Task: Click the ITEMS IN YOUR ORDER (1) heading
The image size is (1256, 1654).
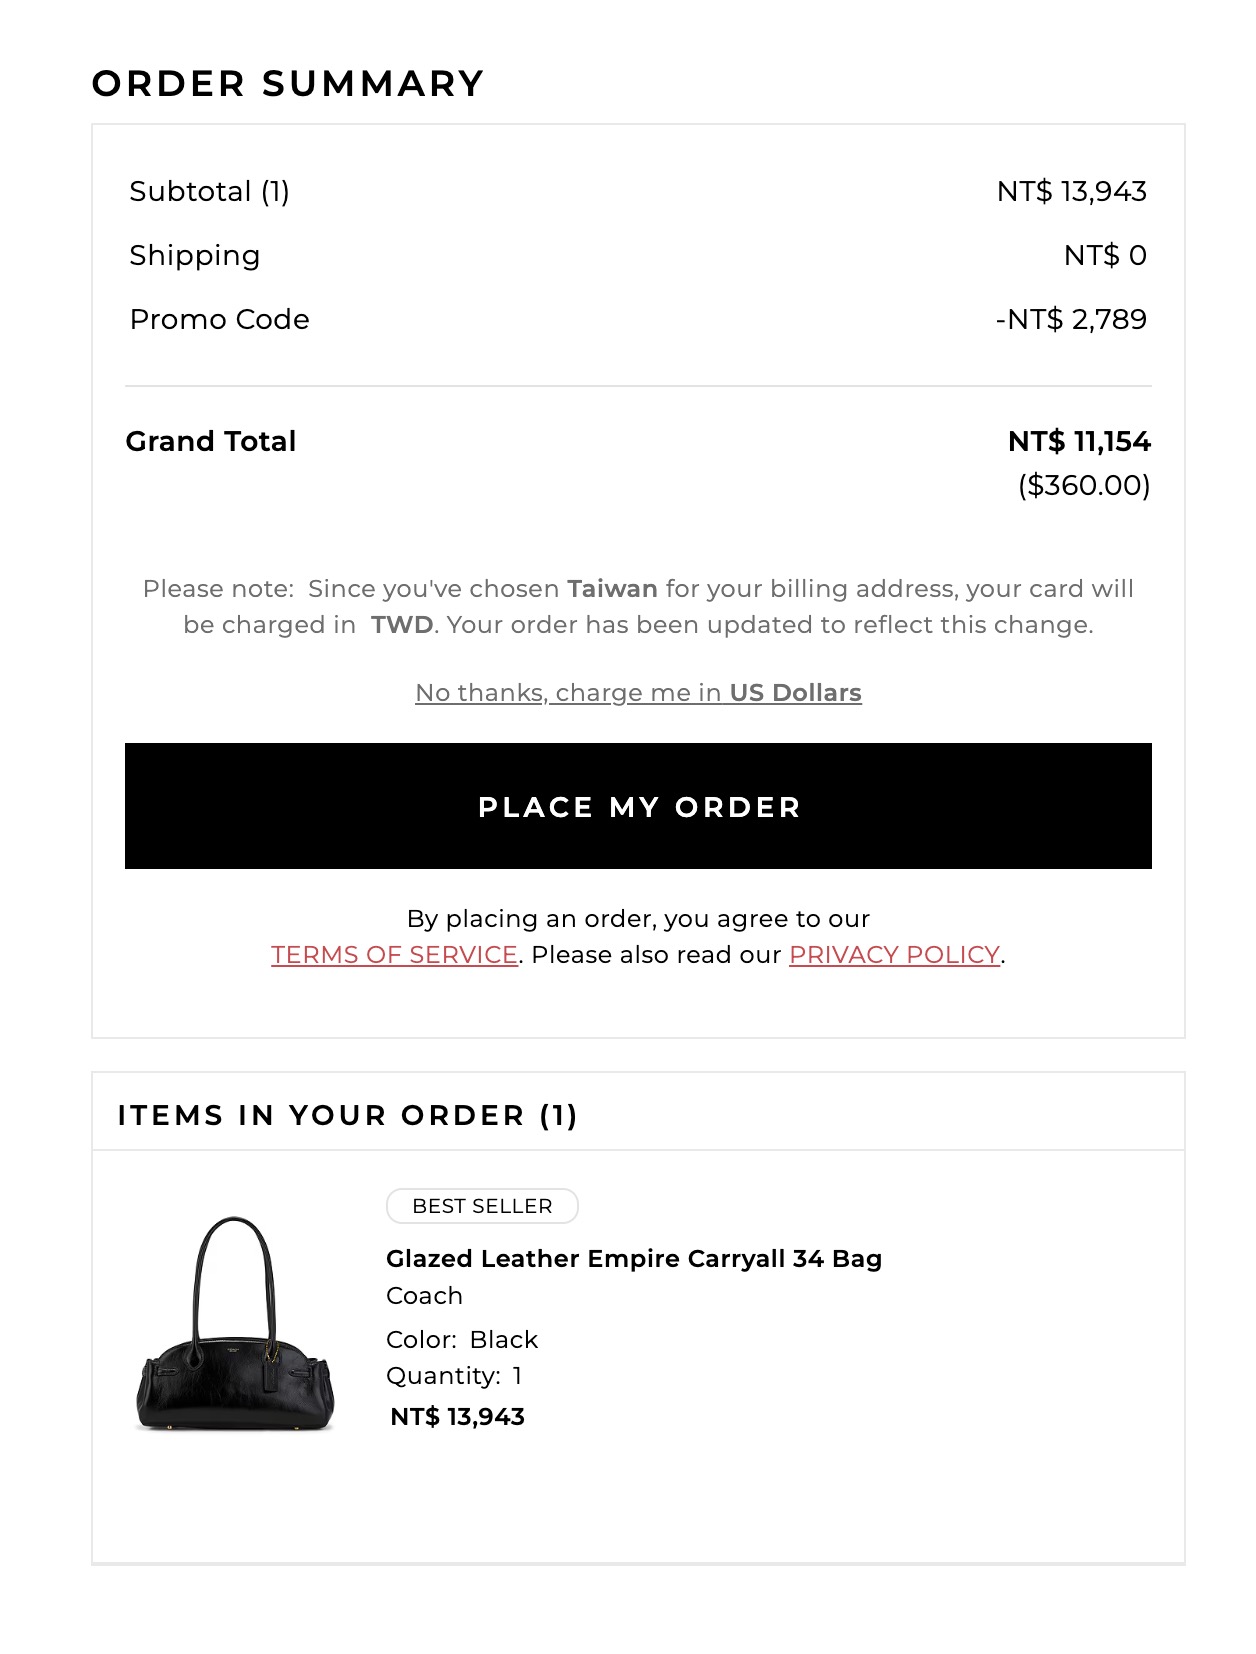Action: 347,1115
